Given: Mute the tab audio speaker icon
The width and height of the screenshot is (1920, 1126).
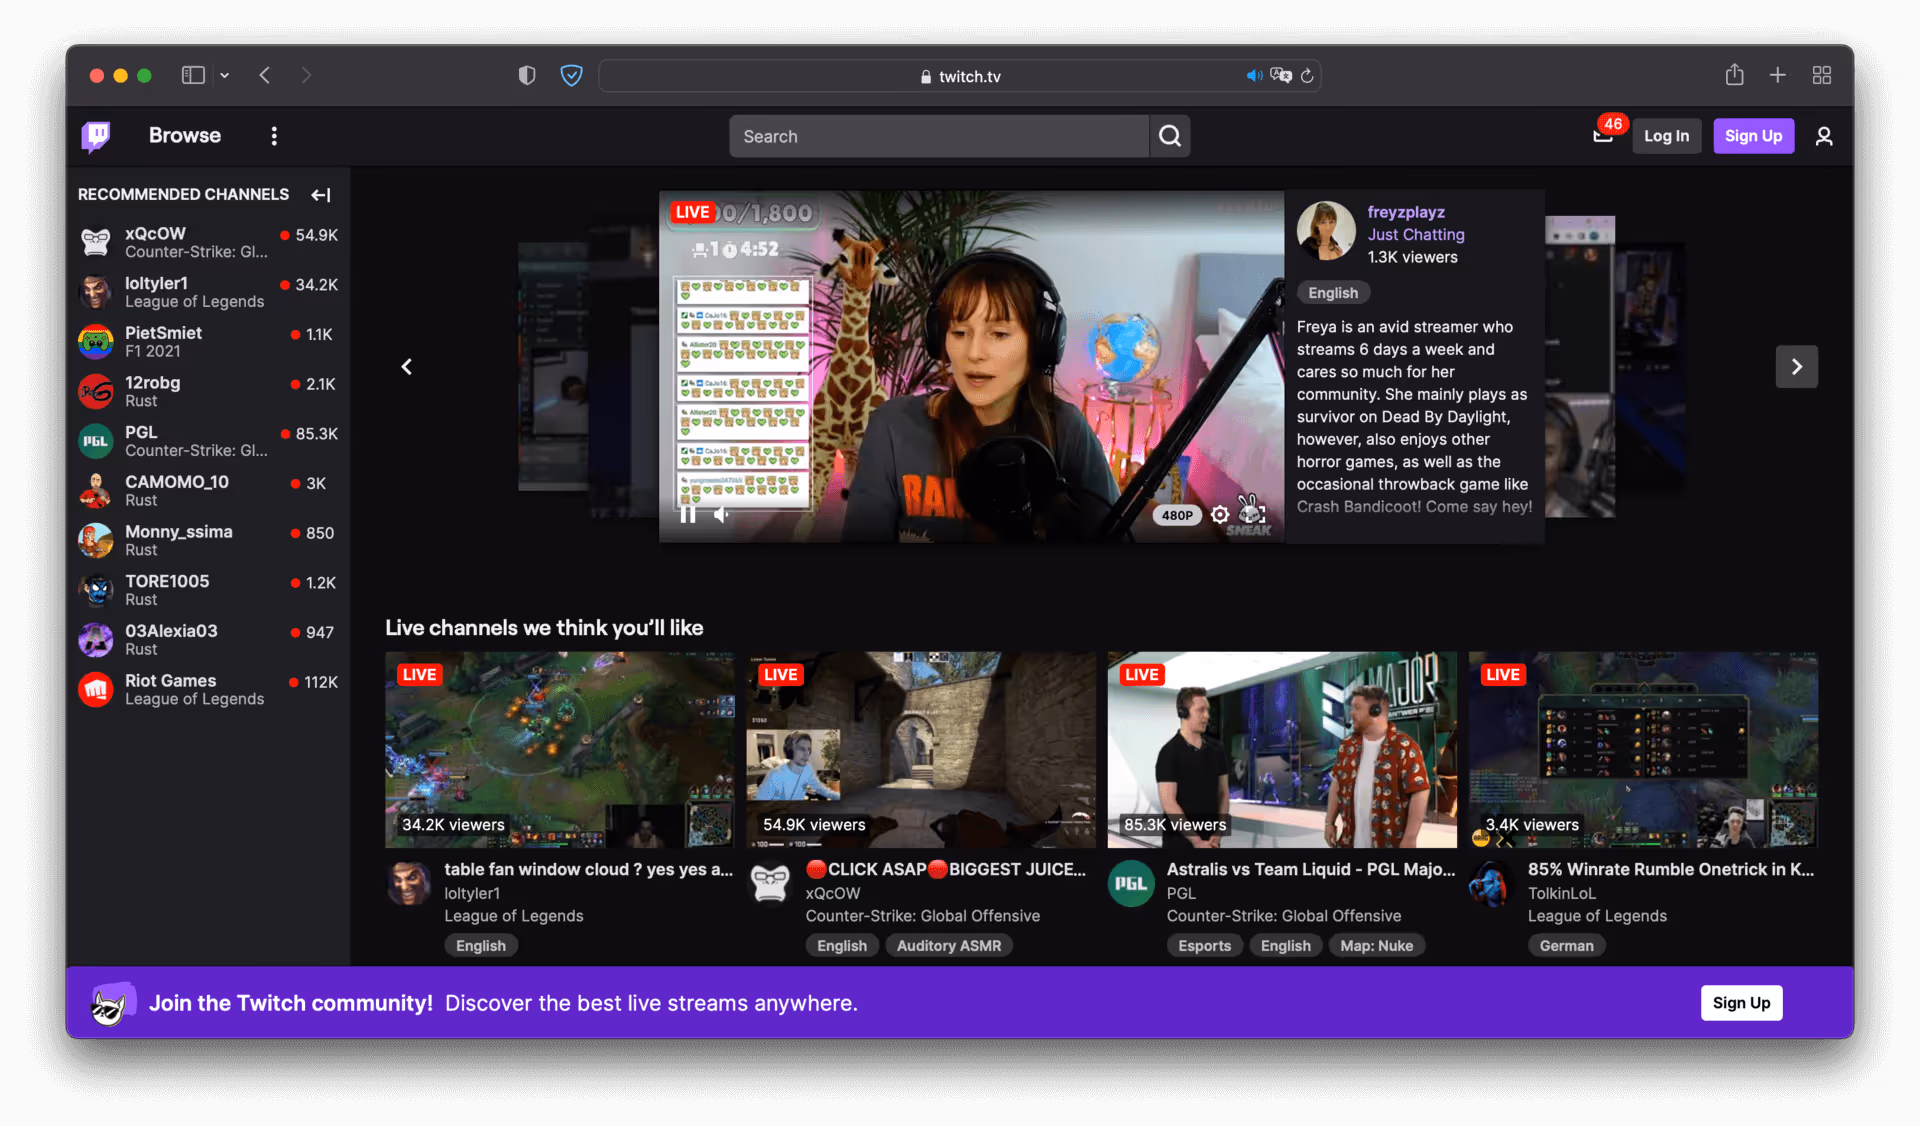Looking at the screenshot, I should pyautogui.click(x=1254, y=76).
